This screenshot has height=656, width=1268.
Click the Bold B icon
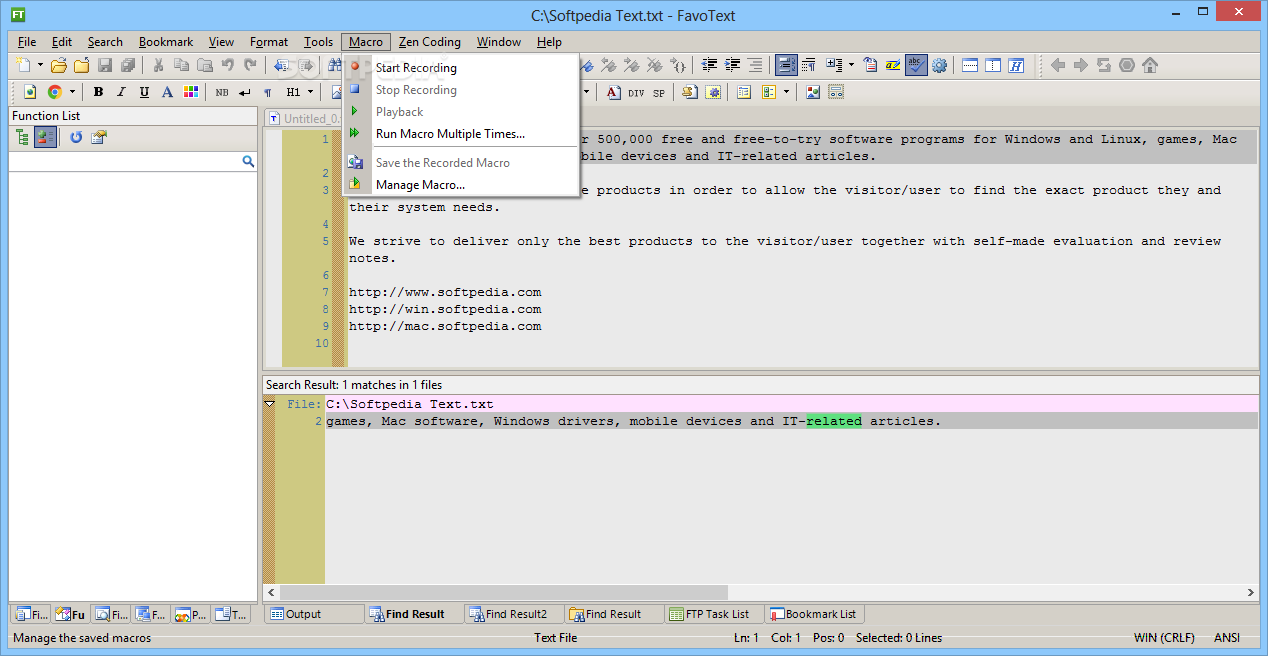[x=98, y=92]
